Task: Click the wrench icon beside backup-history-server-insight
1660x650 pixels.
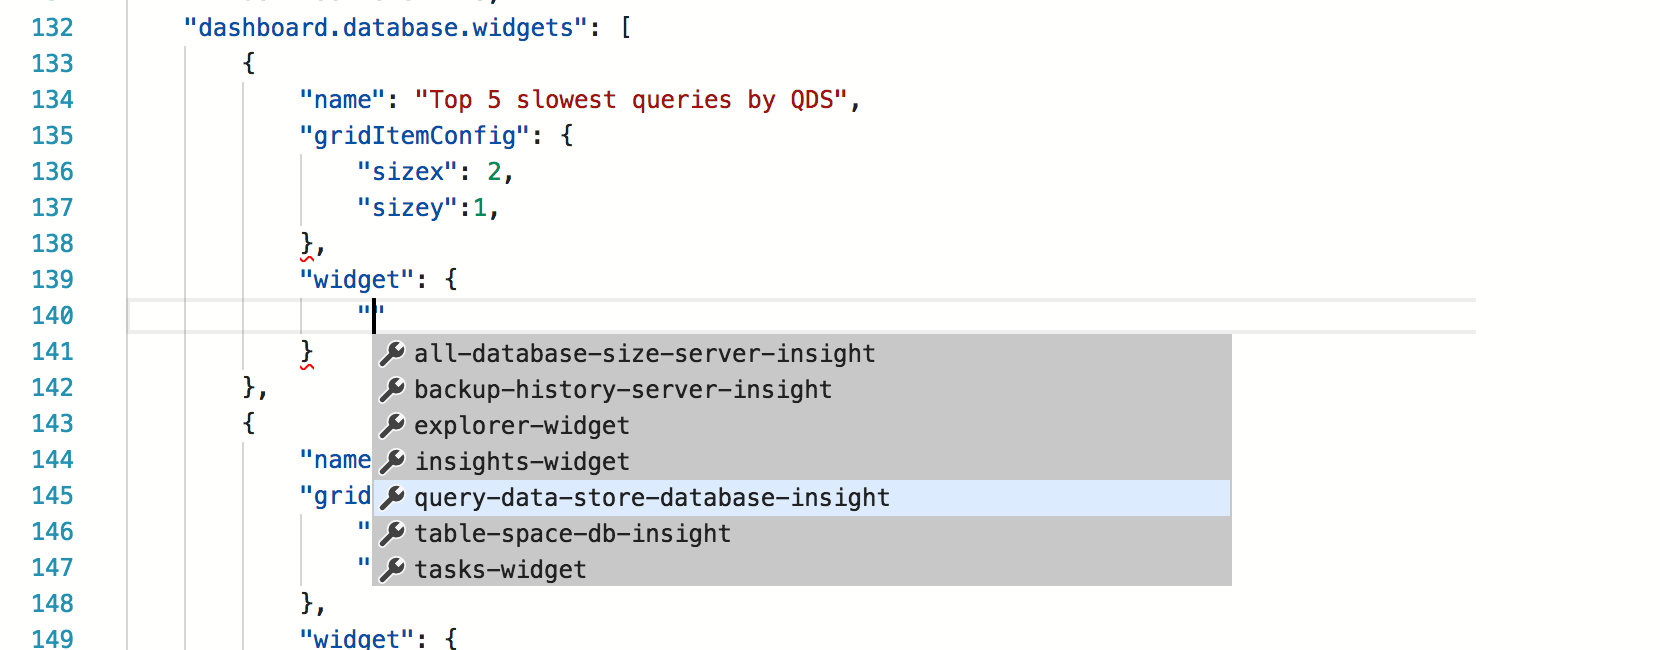Action: [393, 390]
